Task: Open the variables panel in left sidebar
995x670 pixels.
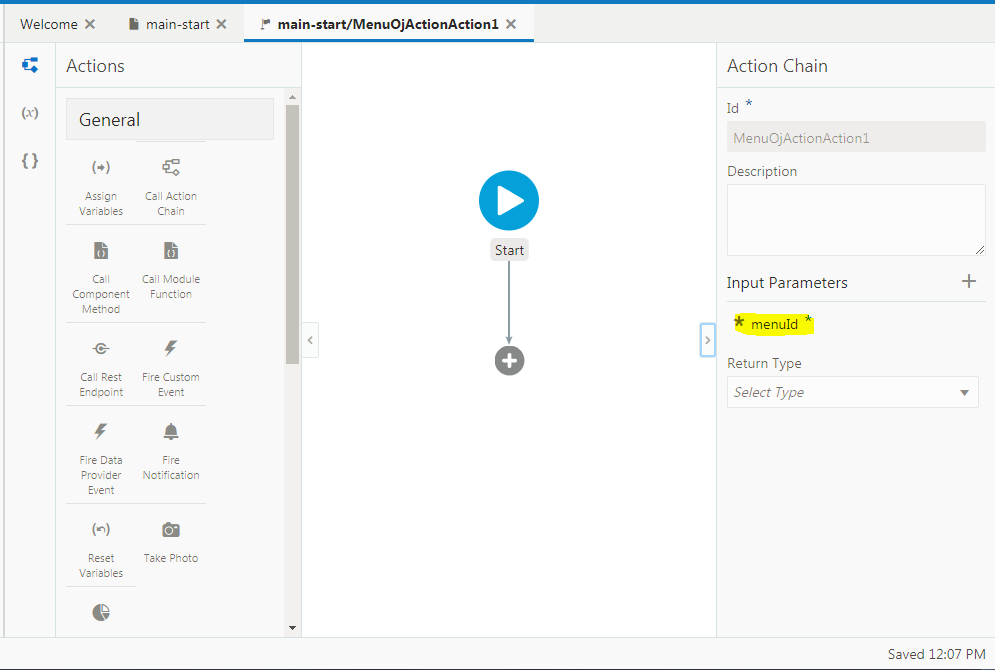Action: coord(29,112)
